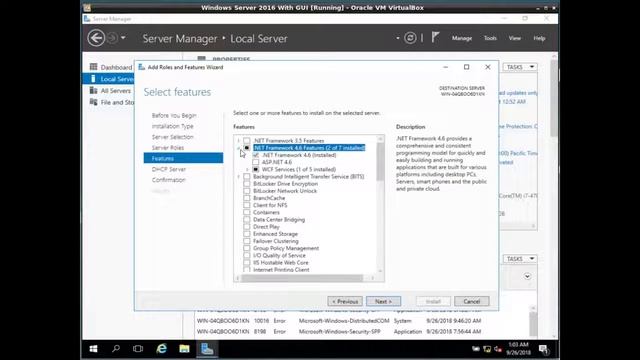The width and height of the screenshot is (640, 360).
Task: Select the Data Center Bridging row
Action: point(279,220)
